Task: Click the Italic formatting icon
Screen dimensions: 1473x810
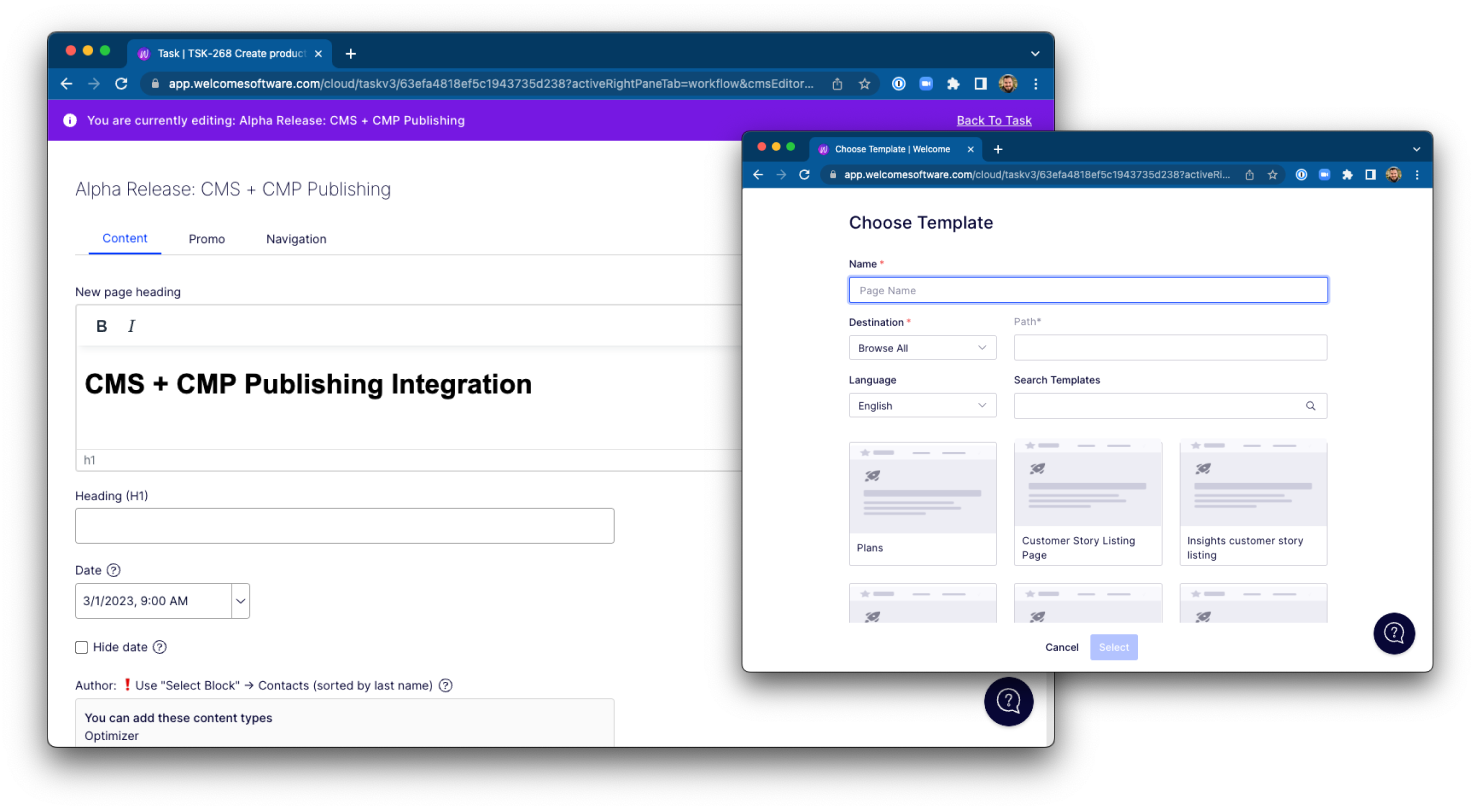Action: point(131,326)
